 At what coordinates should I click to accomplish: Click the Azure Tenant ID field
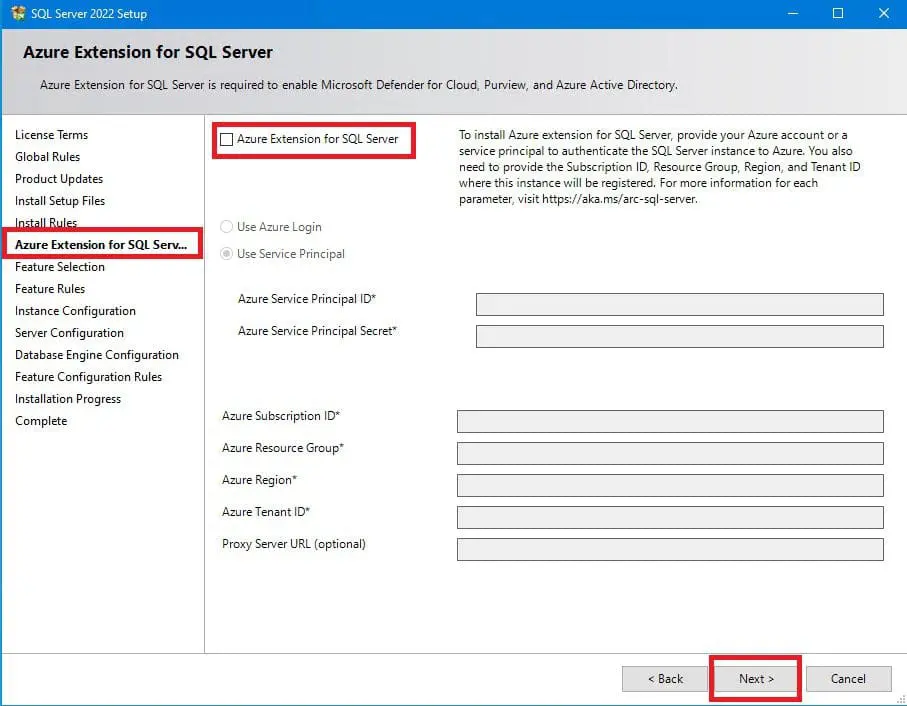tap(669, 517)
